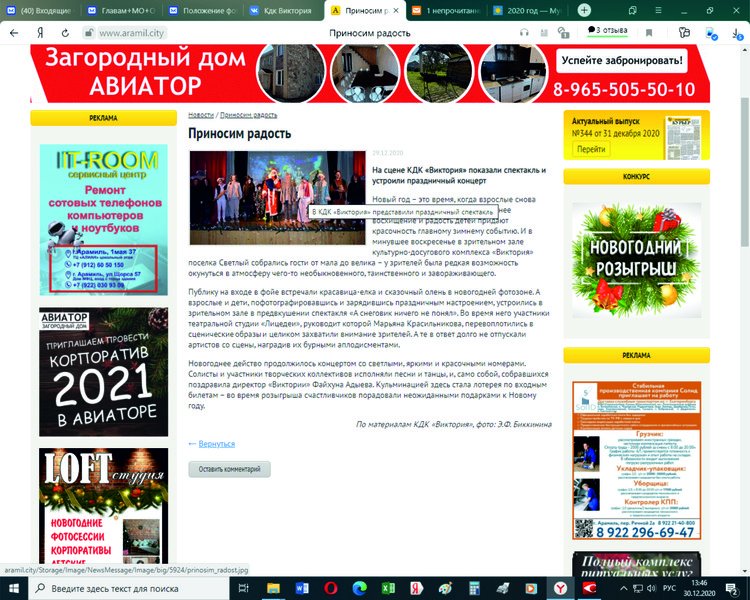Screen dimensions: 750x600
Task: Open Excel from the taskbar
Action: pyautogui.click(x=387, y=587)
